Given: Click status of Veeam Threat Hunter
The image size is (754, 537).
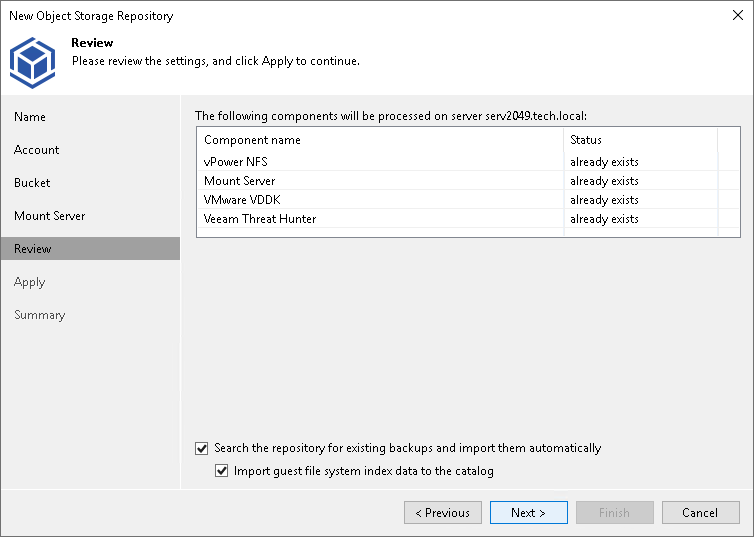Looking at the screenshot, I should [x=604, y=219].
